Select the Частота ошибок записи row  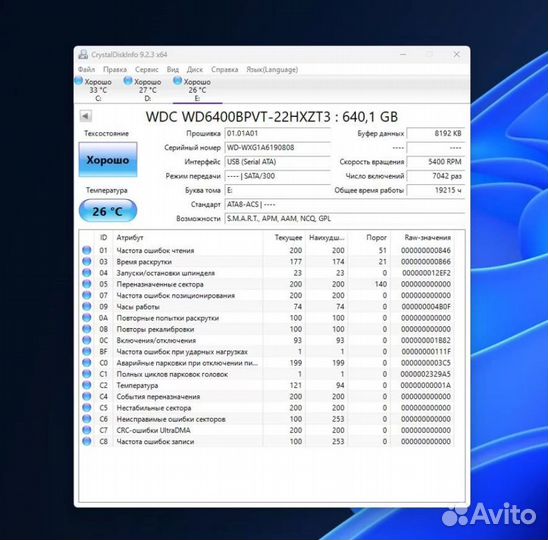coord(267,441)
